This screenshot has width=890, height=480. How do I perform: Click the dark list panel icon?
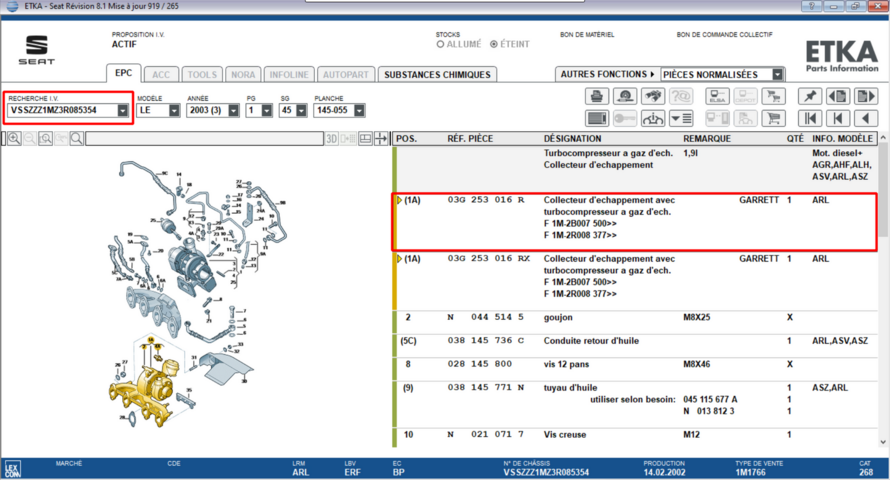[597, 118]
